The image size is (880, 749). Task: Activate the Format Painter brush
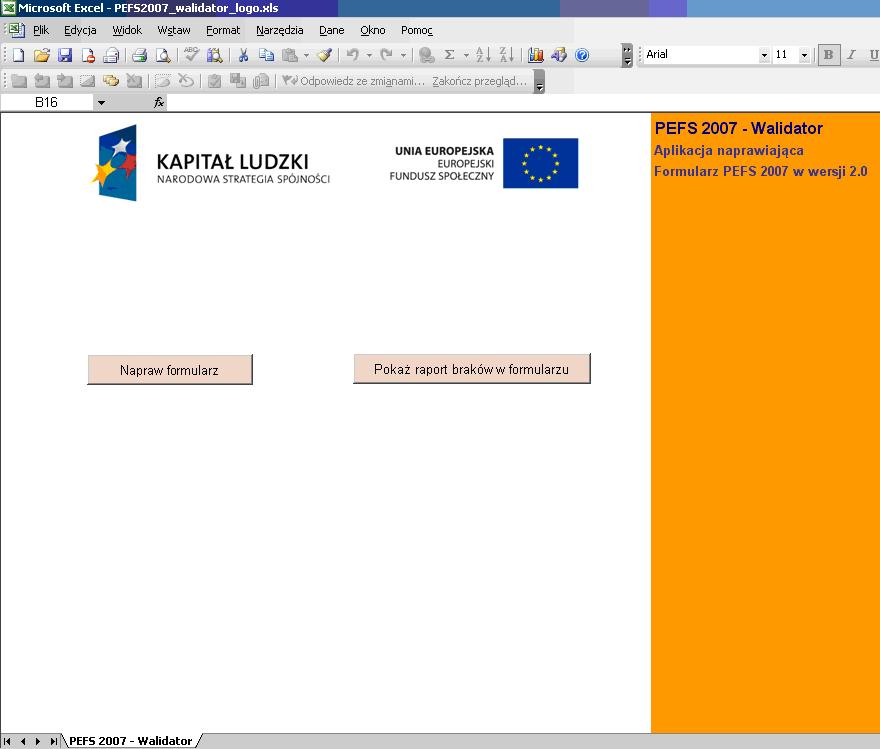(x=324, y=55)
